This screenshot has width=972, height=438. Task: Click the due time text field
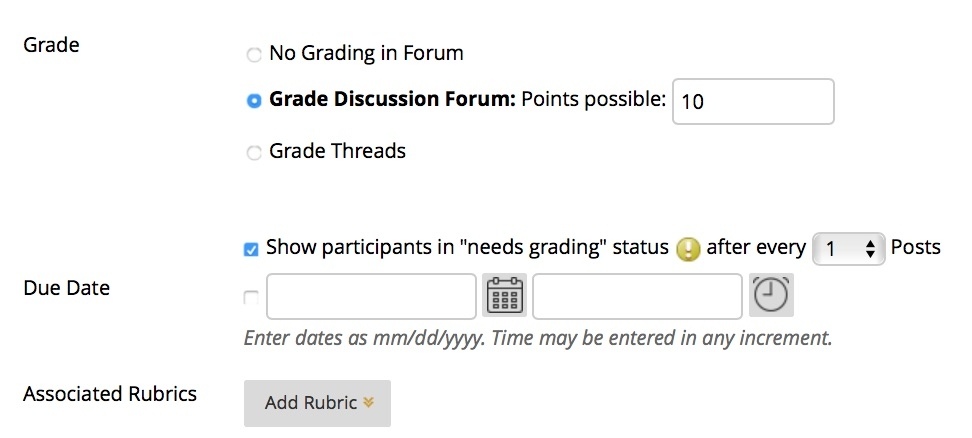637,296
